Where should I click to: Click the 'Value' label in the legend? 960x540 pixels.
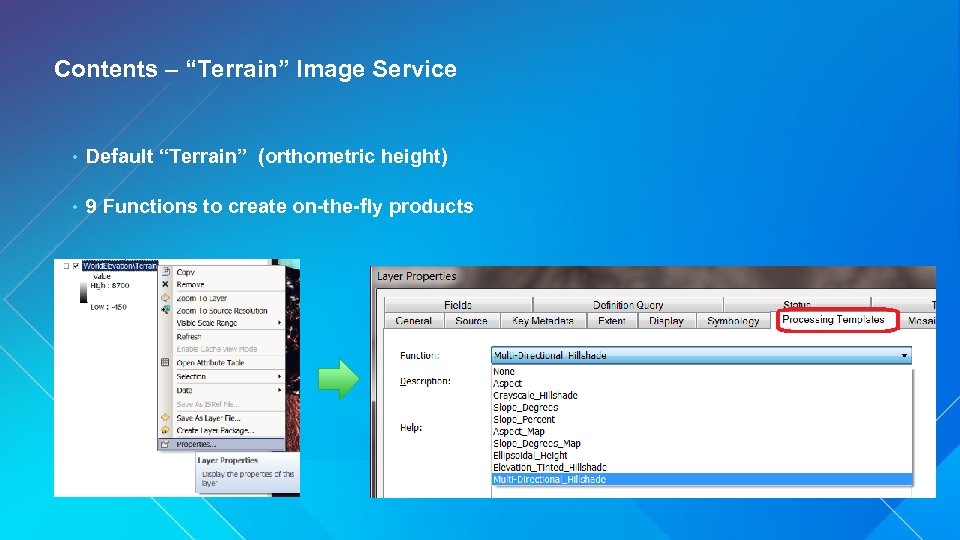point(102,276)
